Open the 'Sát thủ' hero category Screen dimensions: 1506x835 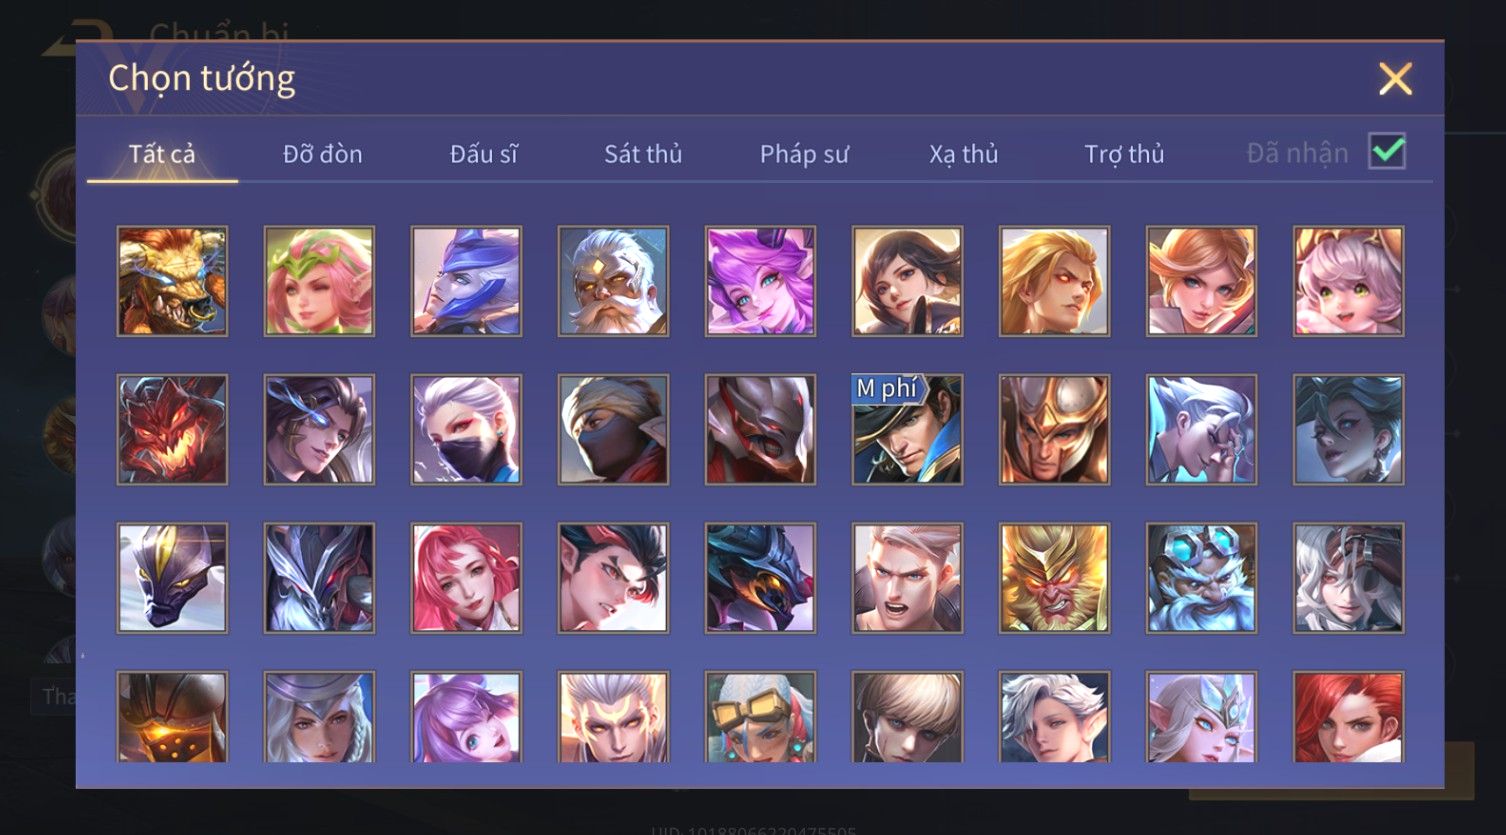pyautogui.click(x=643, y=154)
